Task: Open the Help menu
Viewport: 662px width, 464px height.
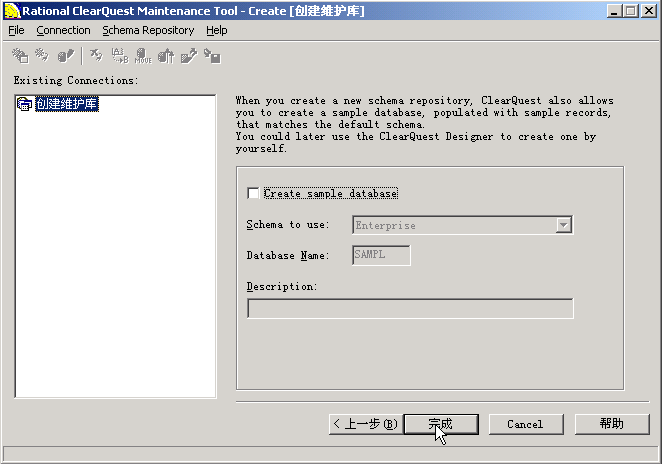Action: pos(217,30)
